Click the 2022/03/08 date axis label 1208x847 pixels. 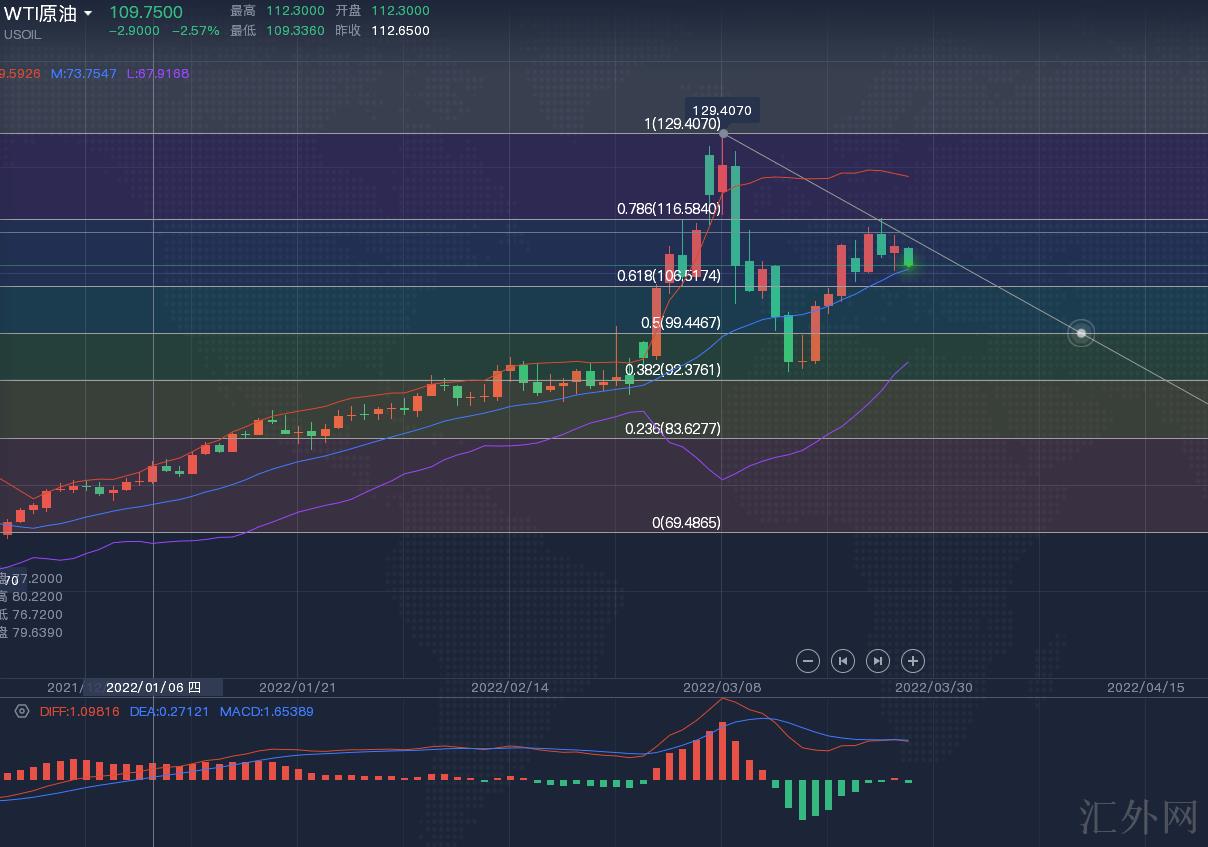click(x=721, y=687)
